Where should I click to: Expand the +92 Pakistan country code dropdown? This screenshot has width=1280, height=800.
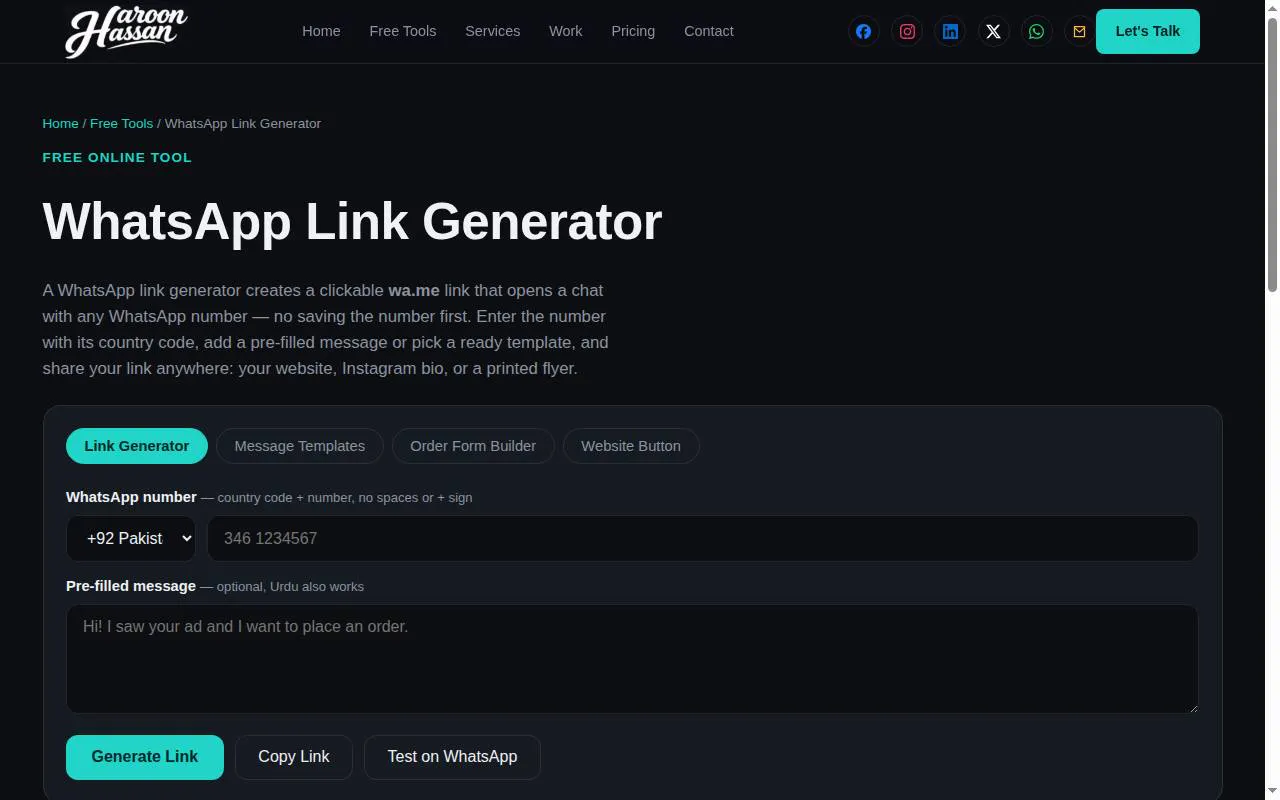point(131,538)
